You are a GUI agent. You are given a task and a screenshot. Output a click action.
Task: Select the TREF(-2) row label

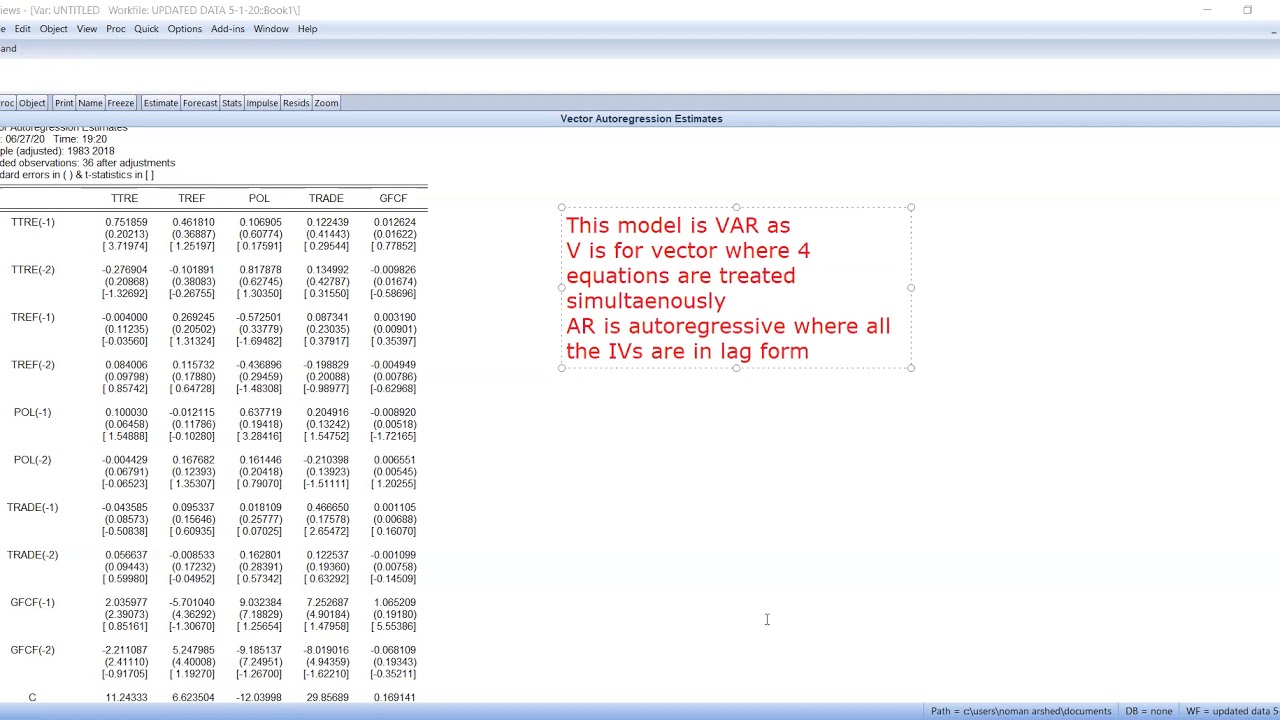(x=33, y=365)
